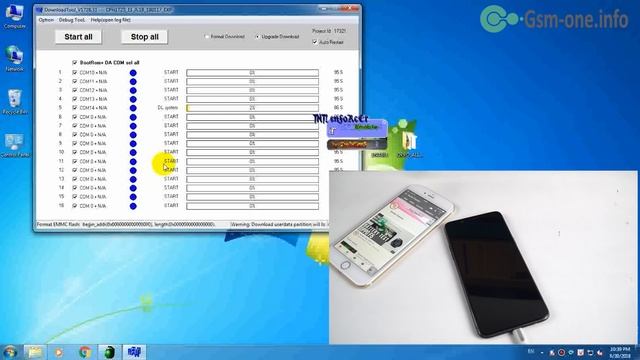
Task: Click the progress bar of row 16
Action: pyautogui.click(x=252, y=206)
